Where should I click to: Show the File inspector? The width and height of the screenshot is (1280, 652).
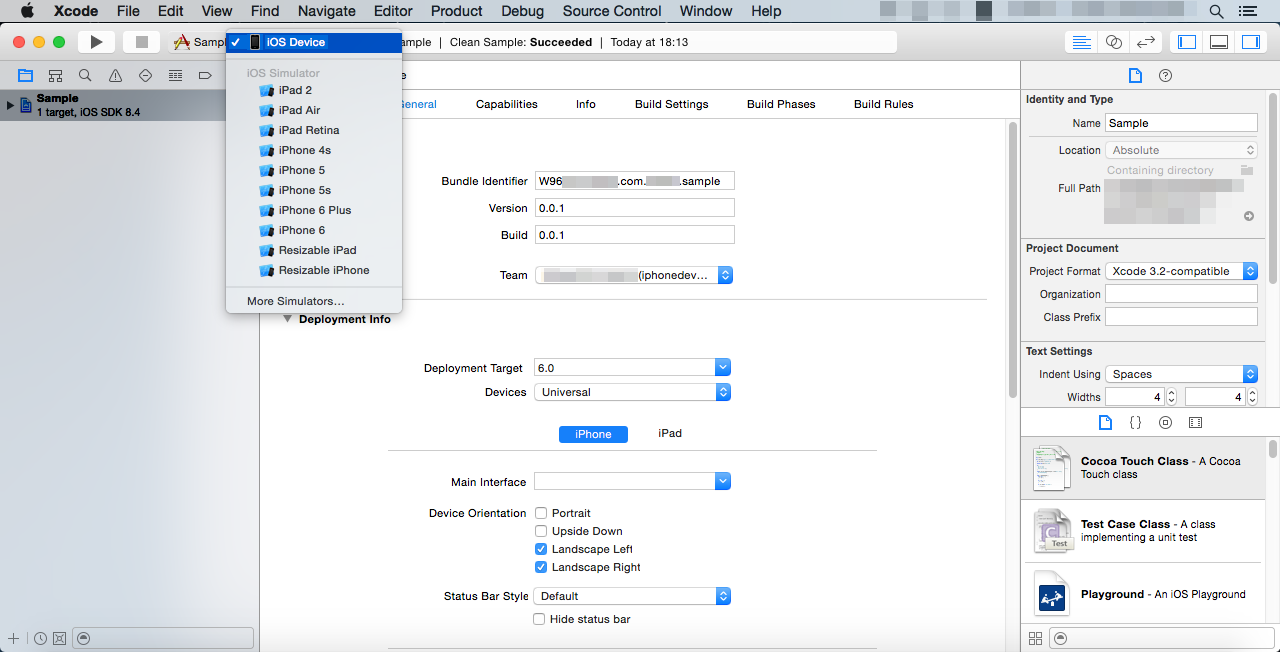(x=1135, y=76)
